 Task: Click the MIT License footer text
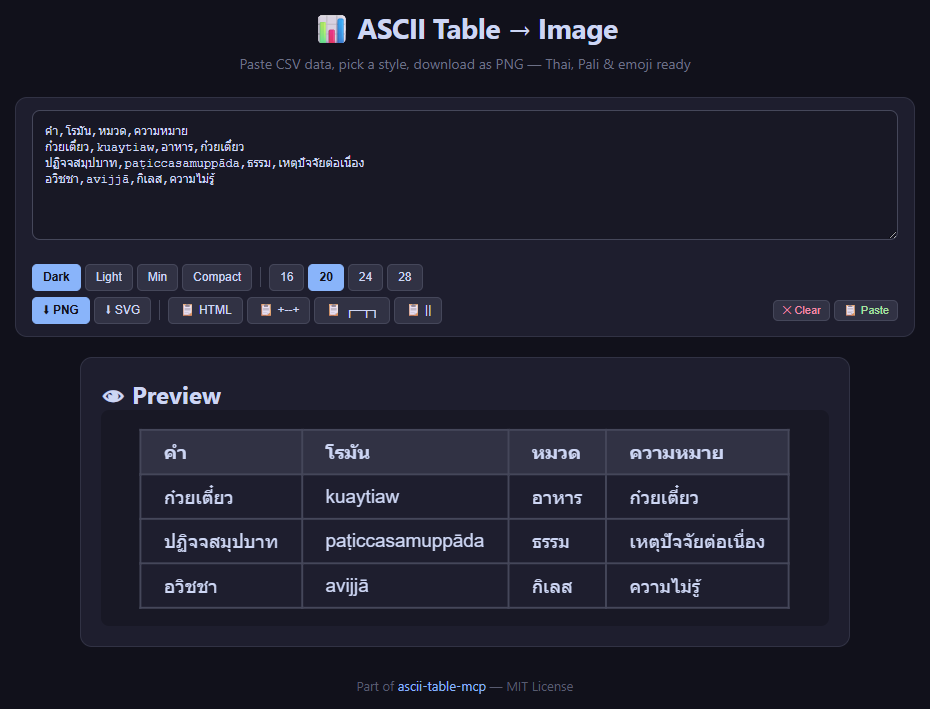pyautogui.click(x=540, y=686)
